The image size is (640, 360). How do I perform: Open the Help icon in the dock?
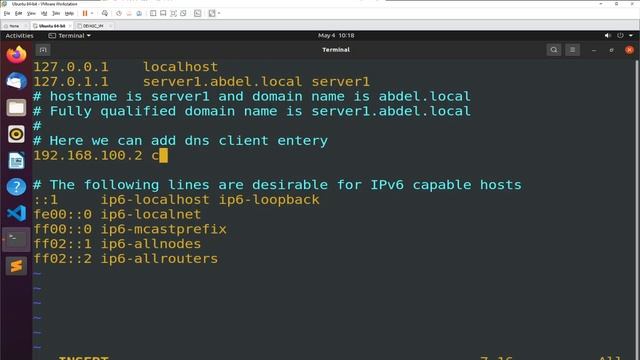[x=16, y=187]
